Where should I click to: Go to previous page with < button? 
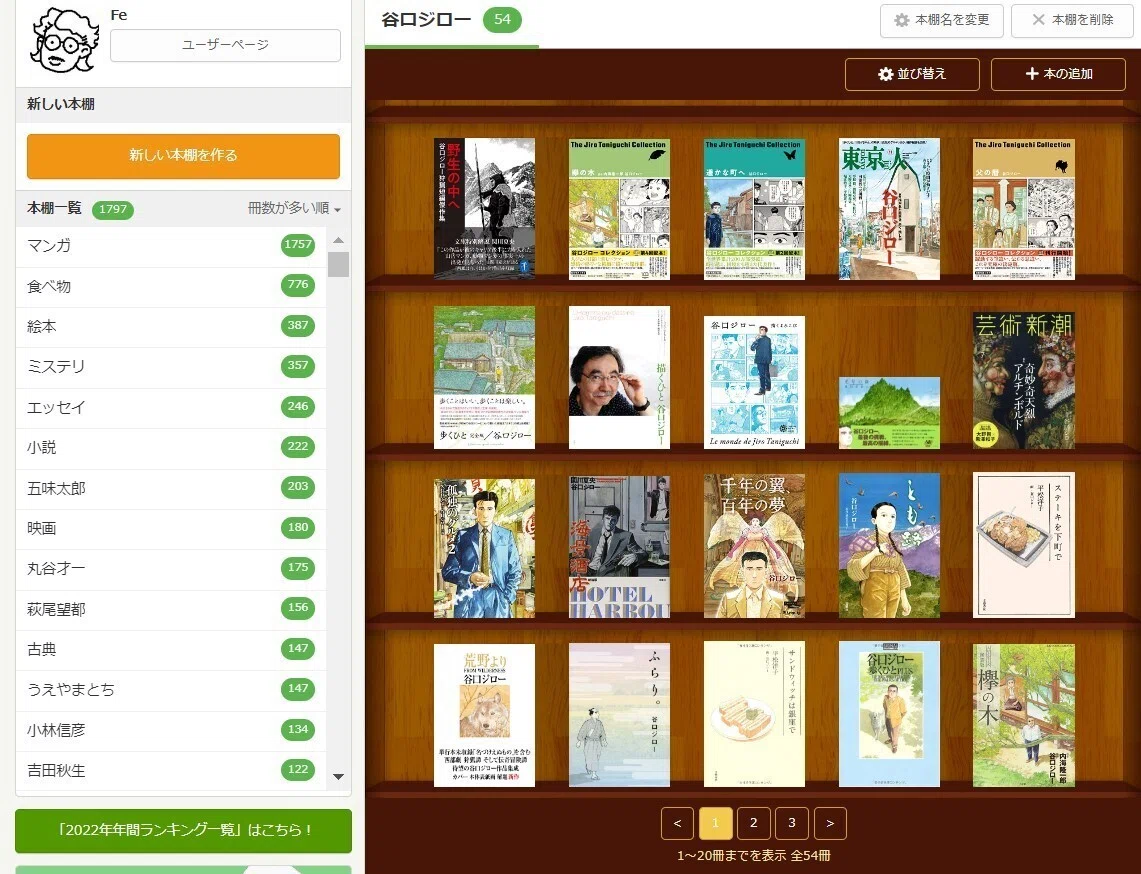pyautogui.click(x=677, y=824)
